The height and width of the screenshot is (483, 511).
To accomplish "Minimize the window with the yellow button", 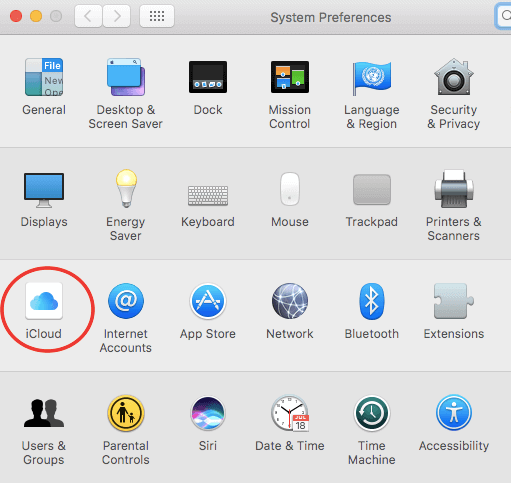I will [36, 16].
